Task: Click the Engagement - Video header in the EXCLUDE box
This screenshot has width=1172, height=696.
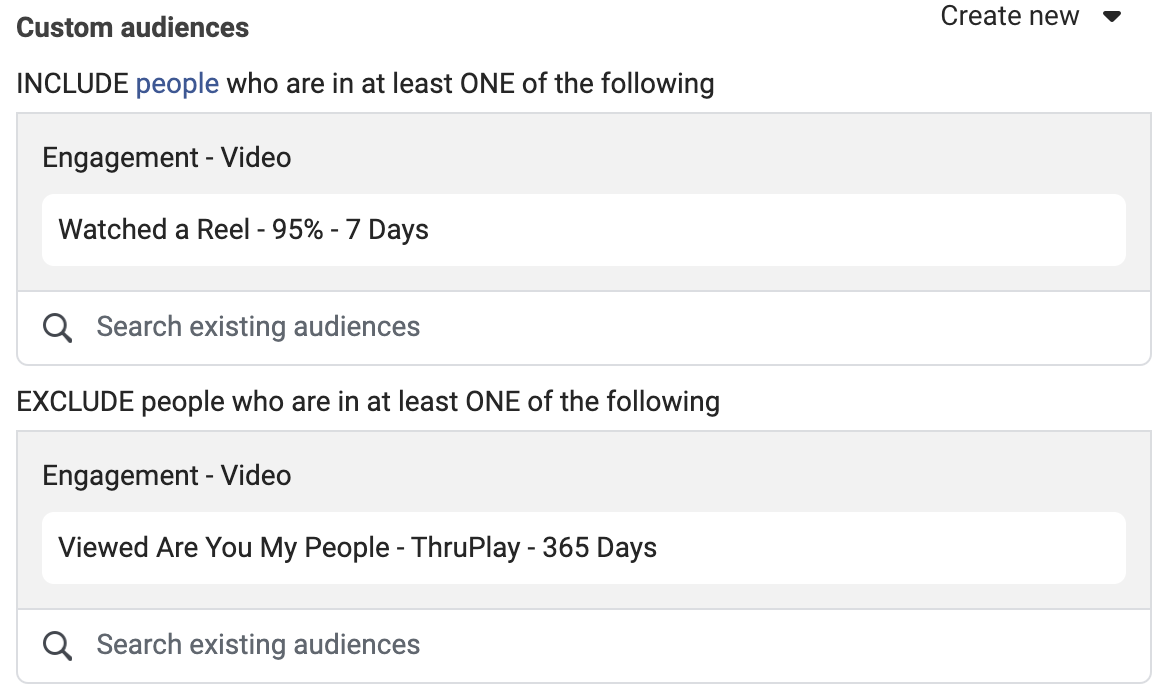Action: click(167, 475)
